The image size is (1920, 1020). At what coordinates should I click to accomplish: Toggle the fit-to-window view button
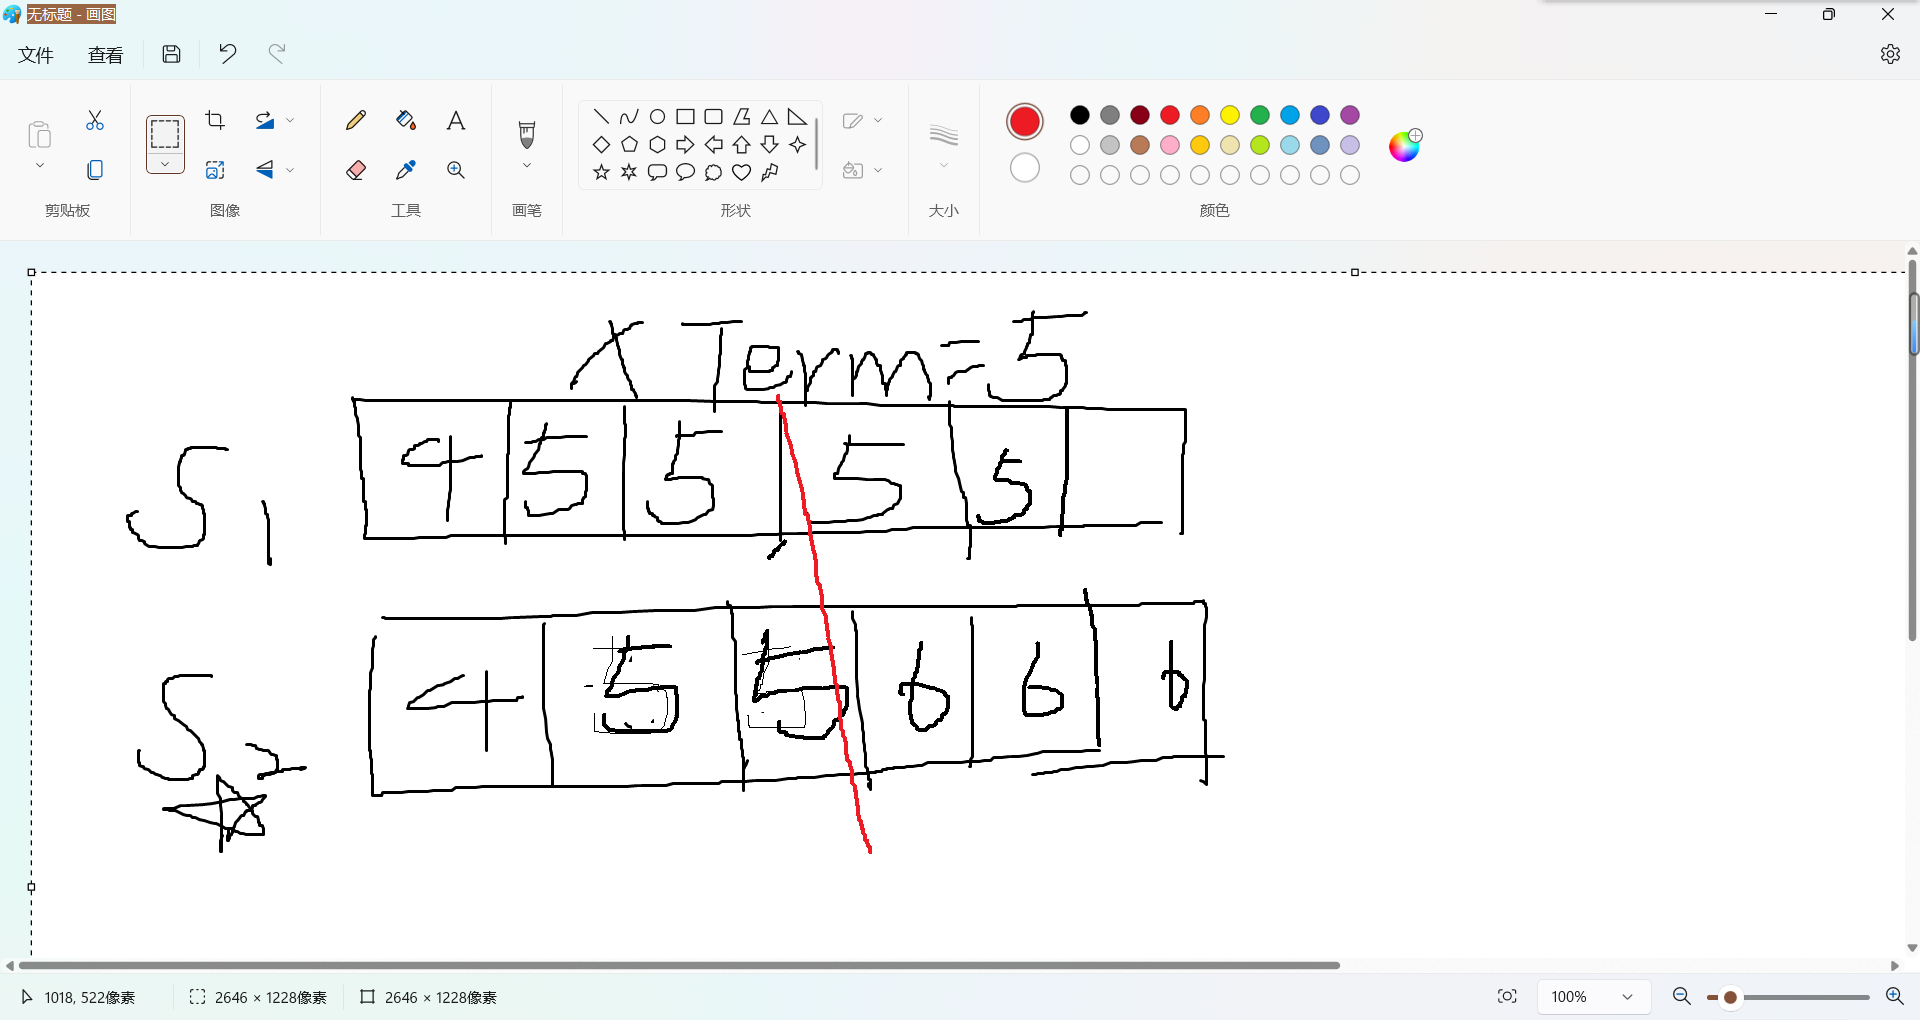pos(1507,997)
